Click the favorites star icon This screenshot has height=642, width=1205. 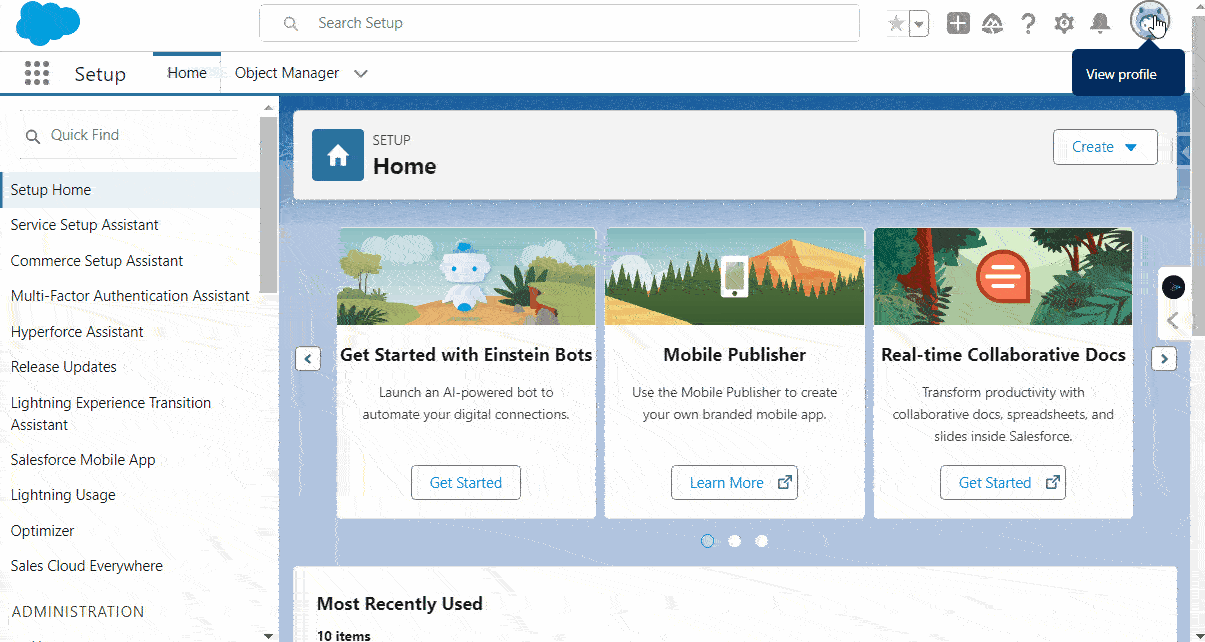[x=896, y=24]
